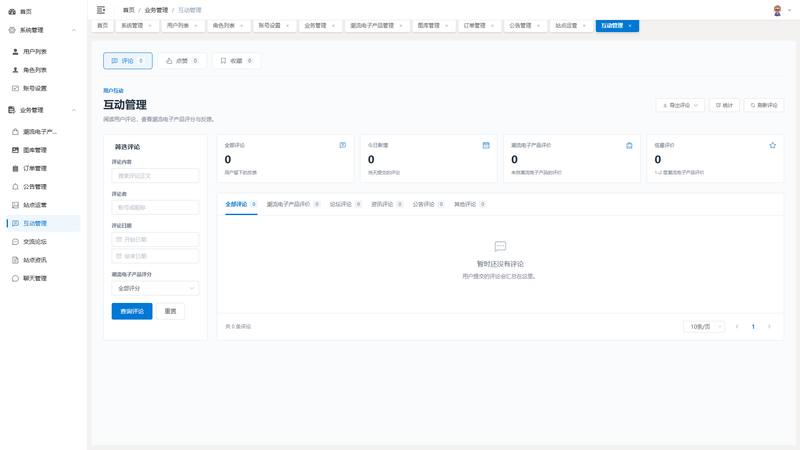Open the 开始日期 date picker

click(155, 239)
